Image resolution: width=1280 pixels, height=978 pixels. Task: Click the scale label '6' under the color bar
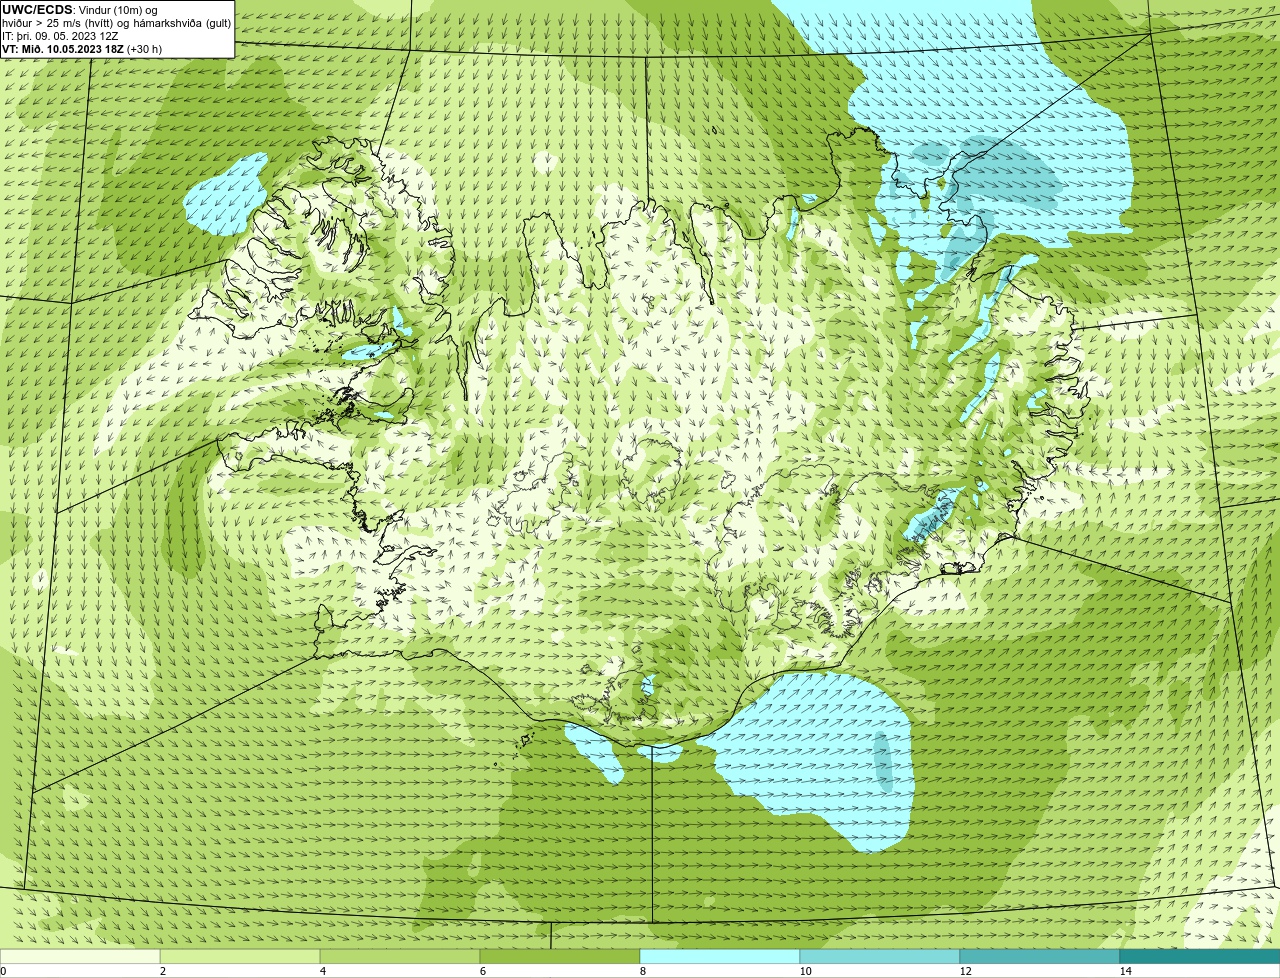pos(482,971)
